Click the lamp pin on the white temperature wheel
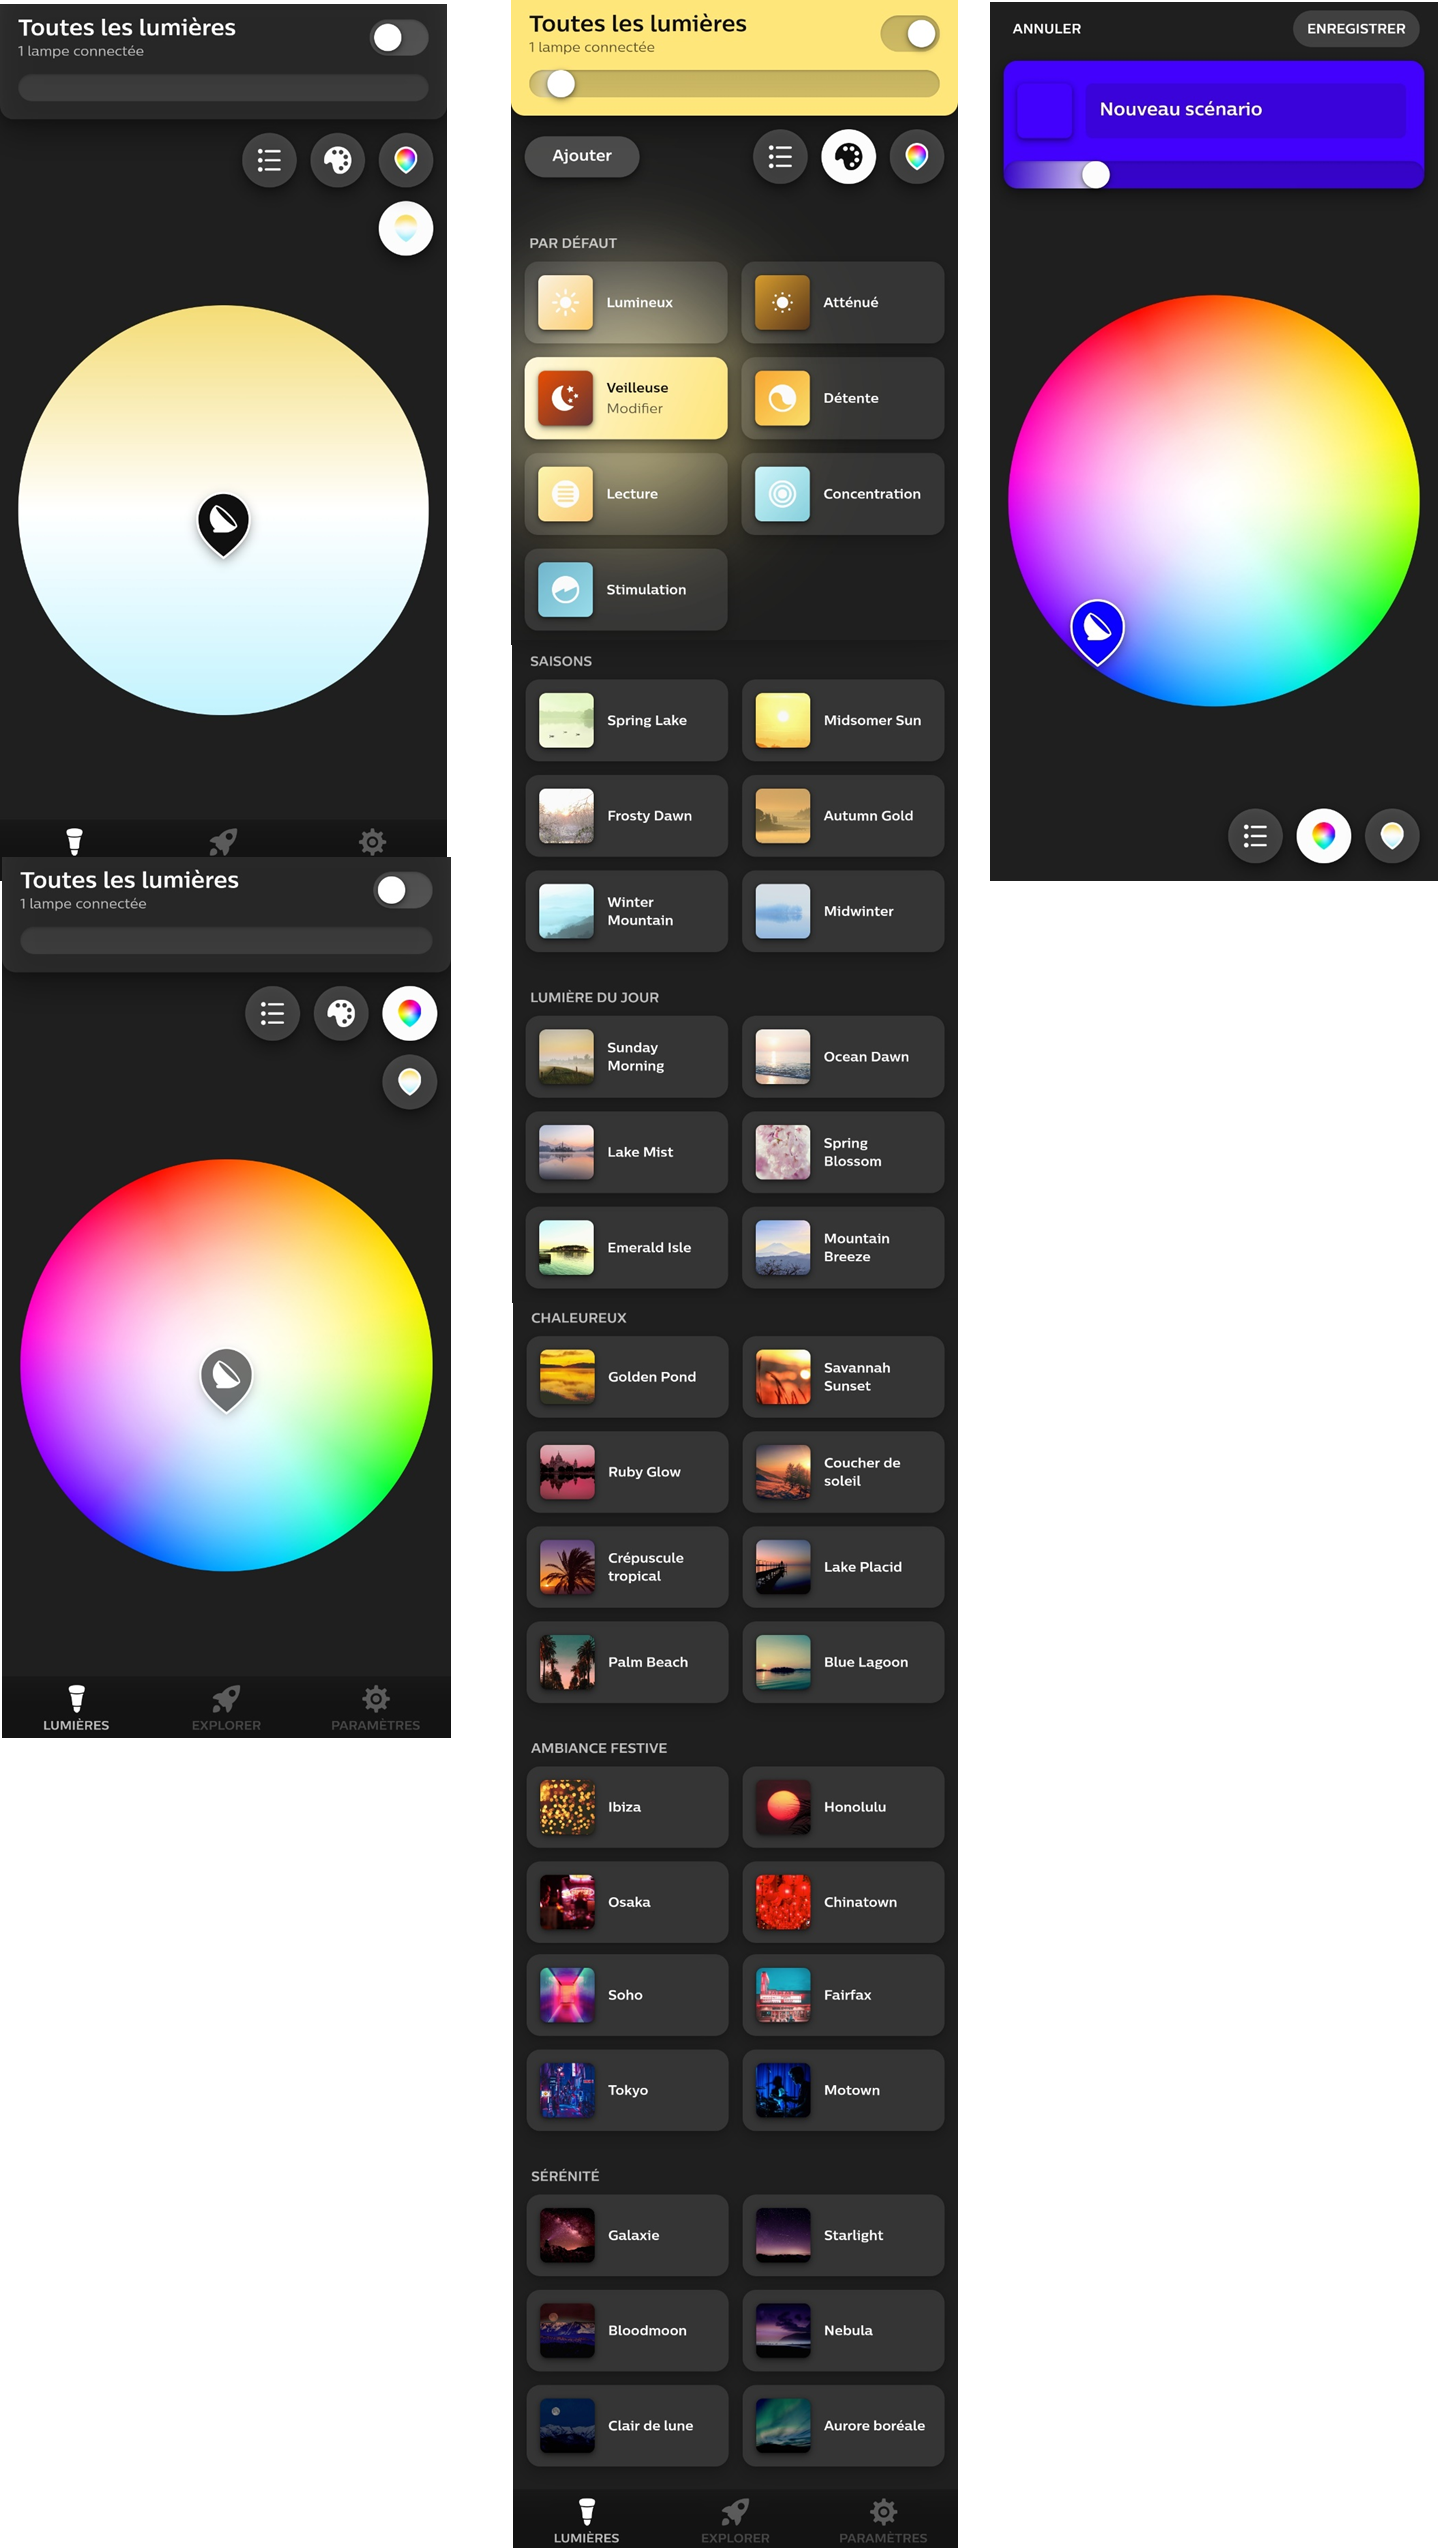The image size is (1438, 2548). tap(224, 523)
